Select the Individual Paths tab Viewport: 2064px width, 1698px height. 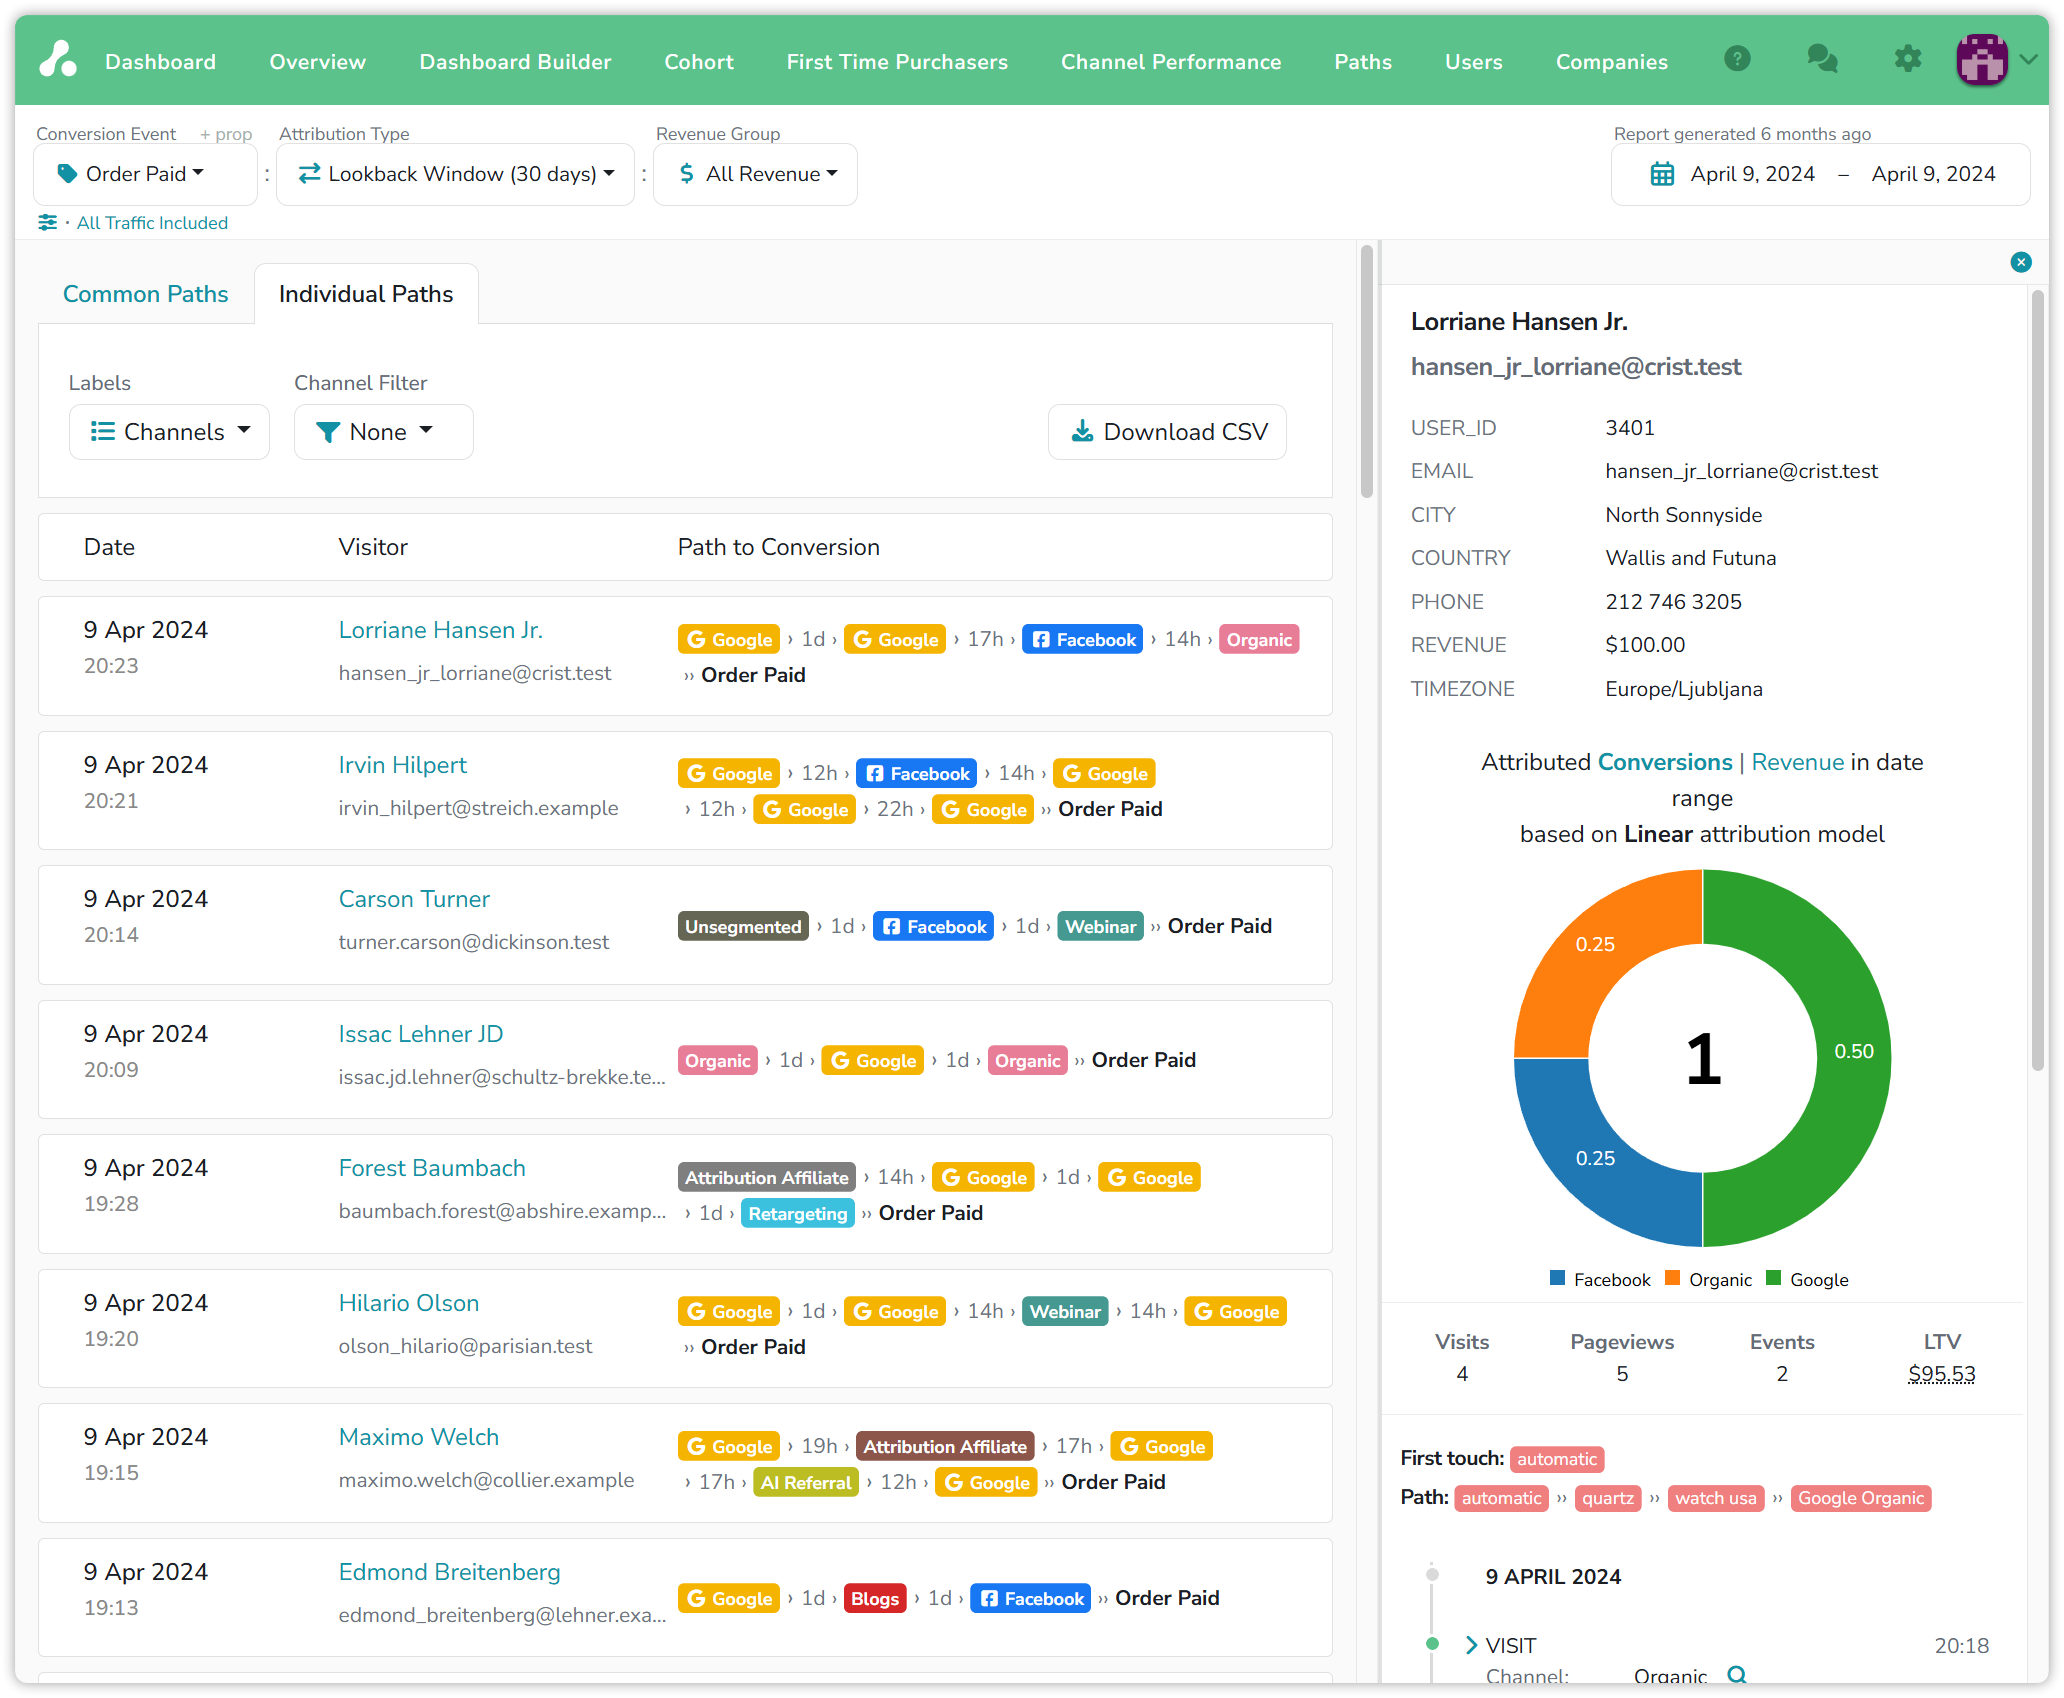pos(366,294)
